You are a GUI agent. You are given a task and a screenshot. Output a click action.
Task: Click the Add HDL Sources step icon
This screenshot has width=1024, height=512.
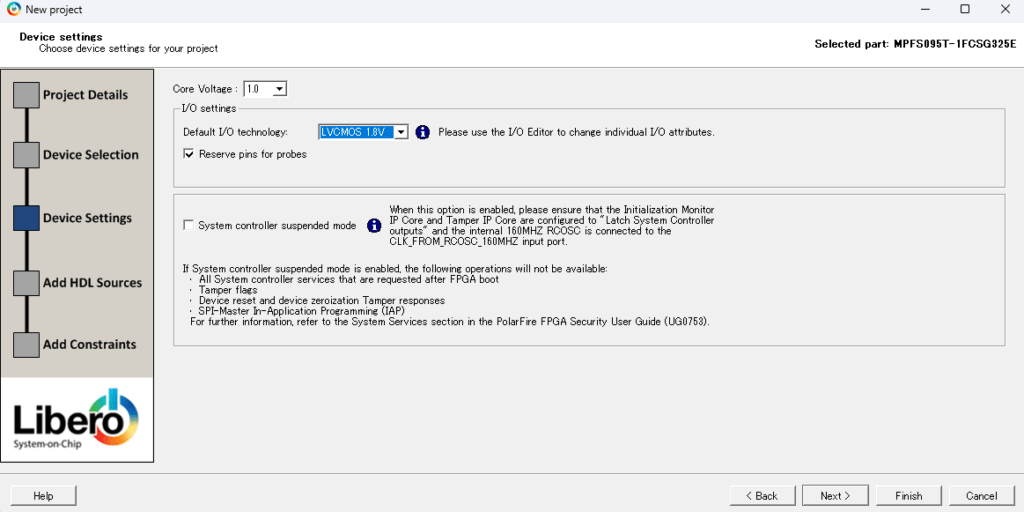[x=26, y=283]
